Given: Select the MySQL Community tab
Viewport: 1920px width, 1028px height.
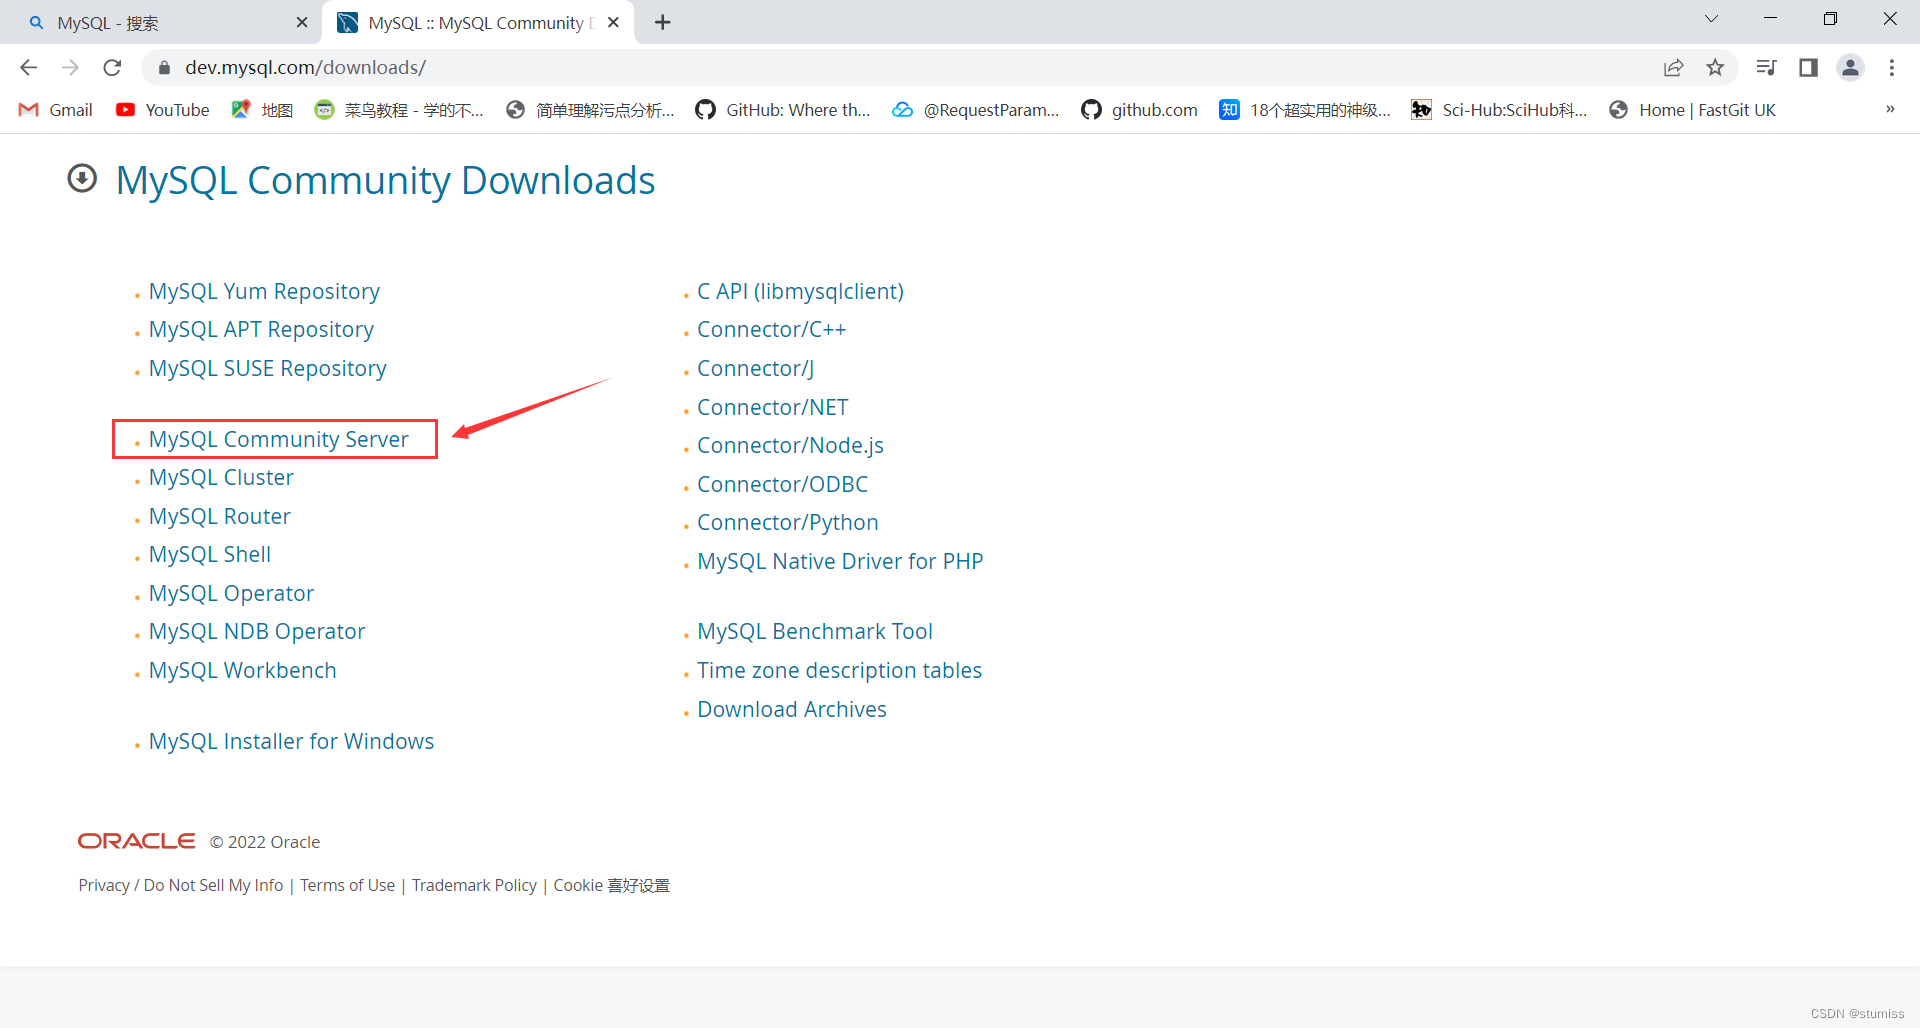Looking at the screenshot, I should [x=478, y=22].
